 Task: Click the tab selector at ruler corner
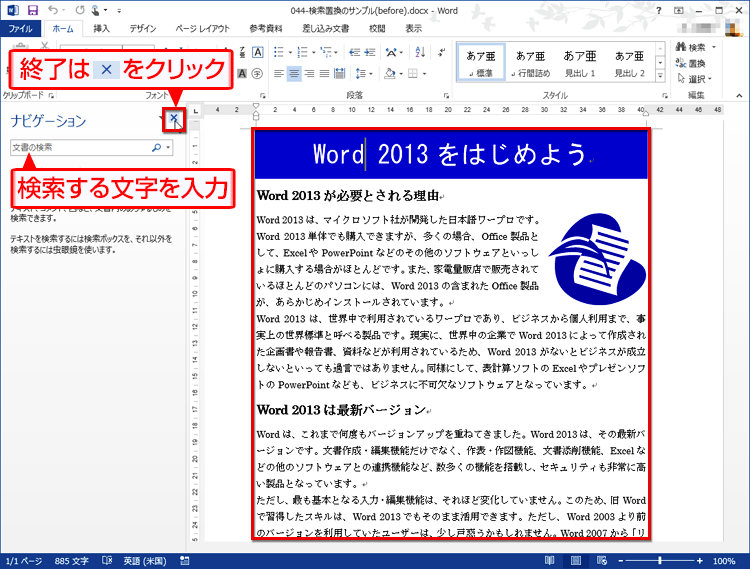pyautogui.click(x=195, y=111)
